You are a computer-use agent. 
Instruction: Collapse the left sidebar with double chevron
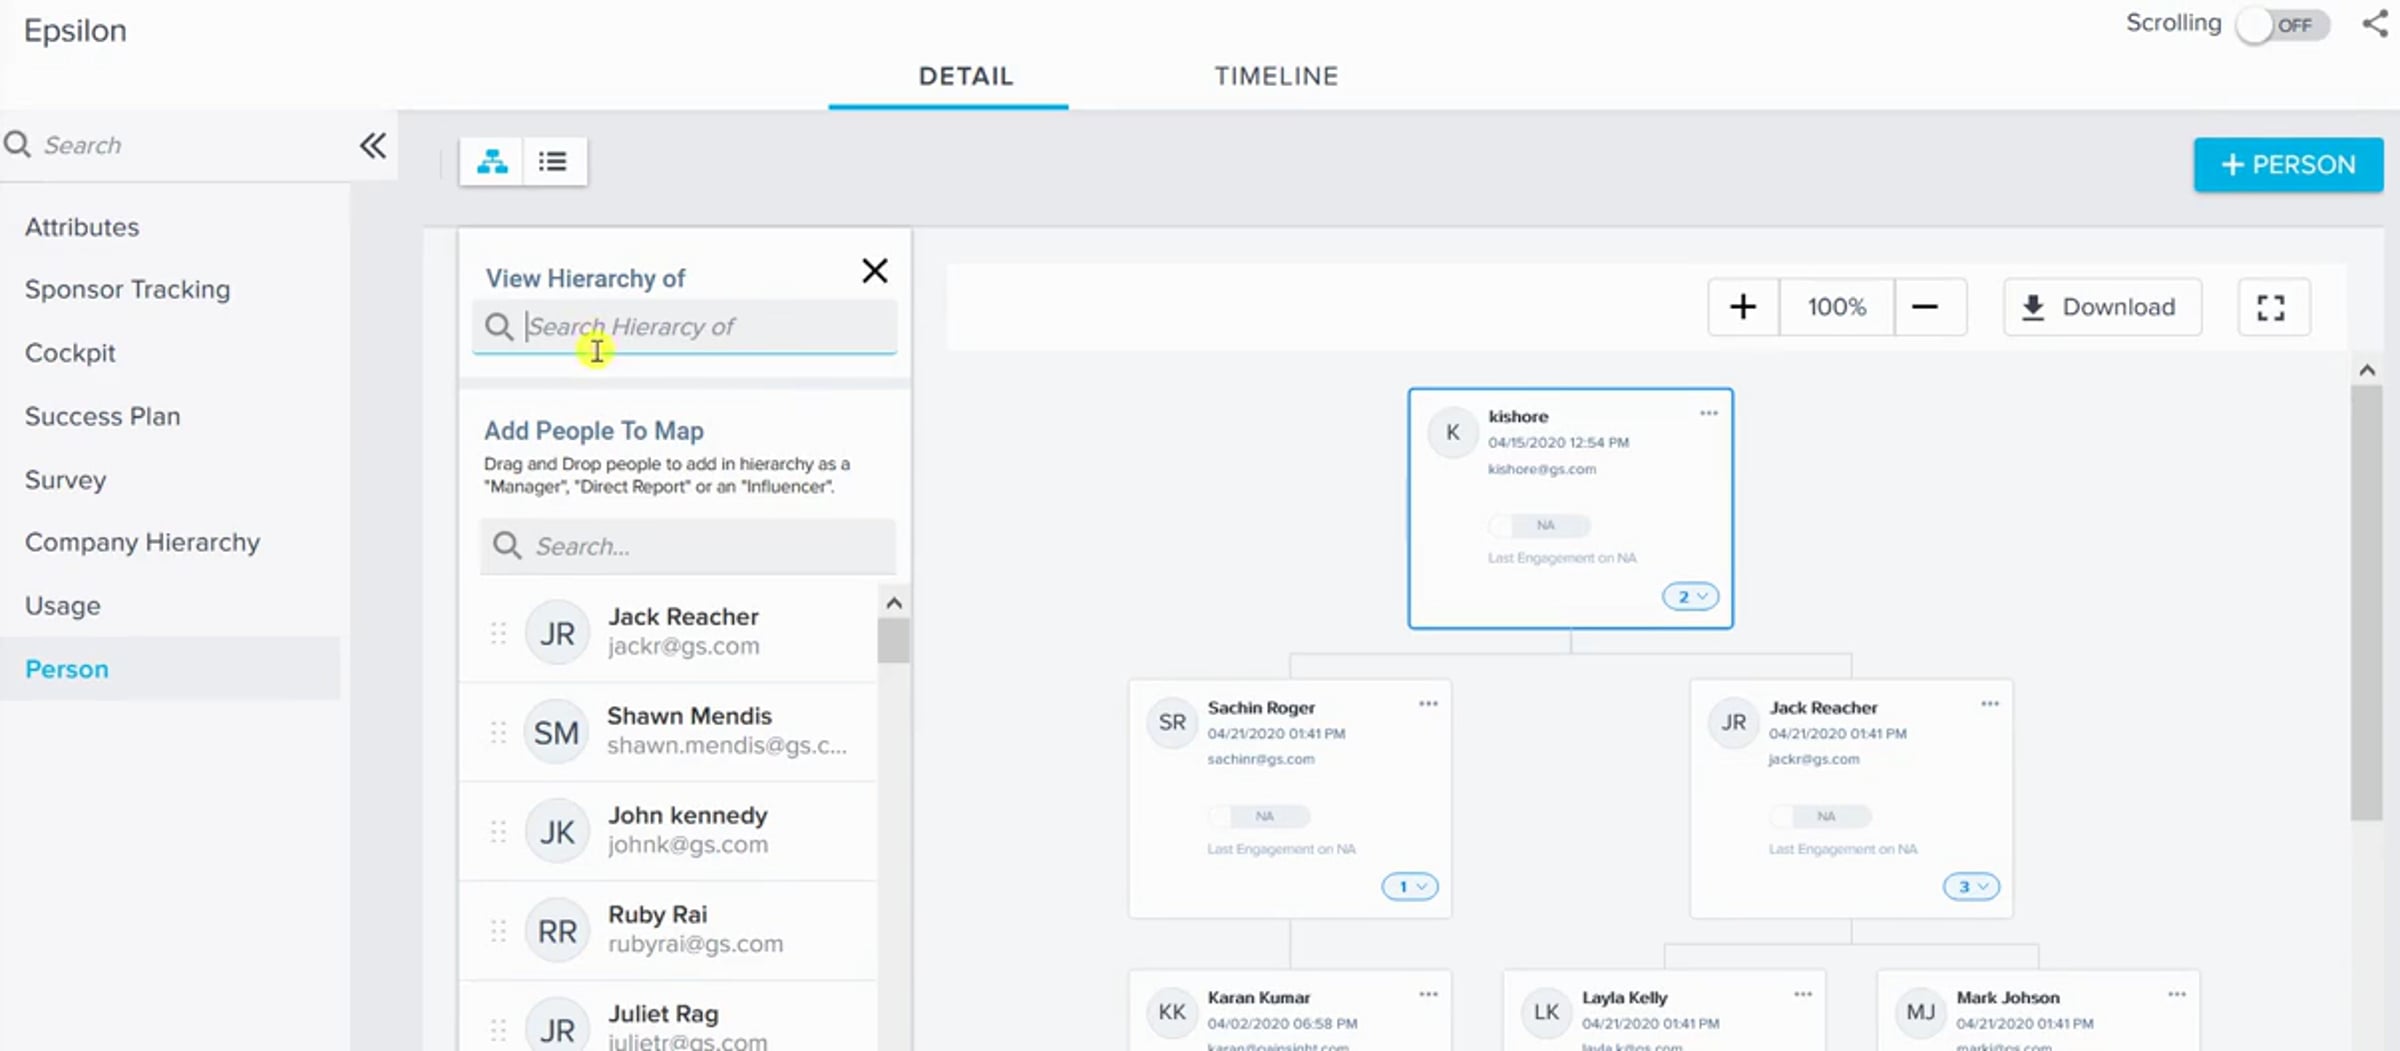click(373, 146)
